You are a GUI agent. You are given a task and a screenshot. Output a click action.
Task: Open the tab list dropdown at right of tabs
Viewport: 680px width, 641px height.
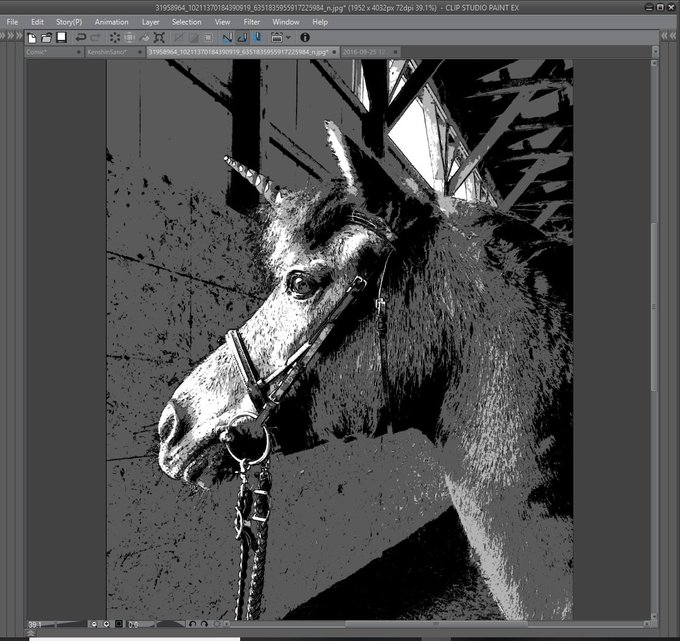[x=655, y=52]
